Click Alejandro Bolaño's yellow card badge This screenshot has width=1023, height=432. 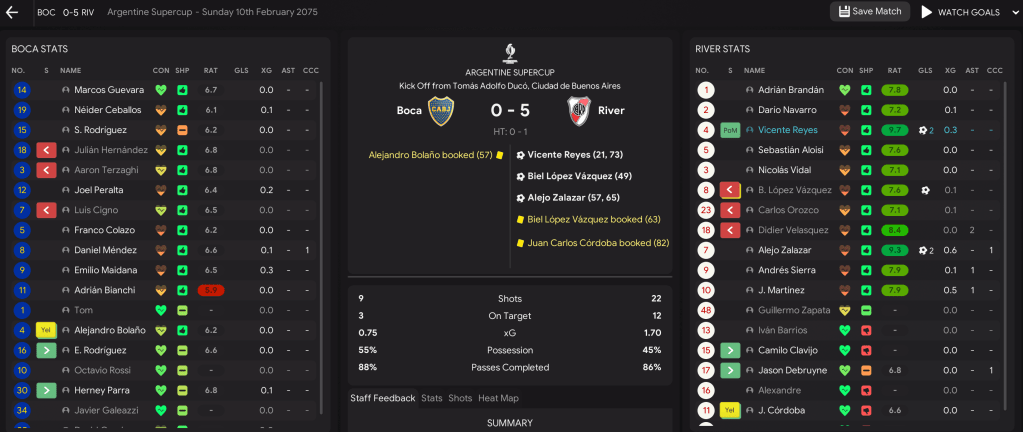46,330
